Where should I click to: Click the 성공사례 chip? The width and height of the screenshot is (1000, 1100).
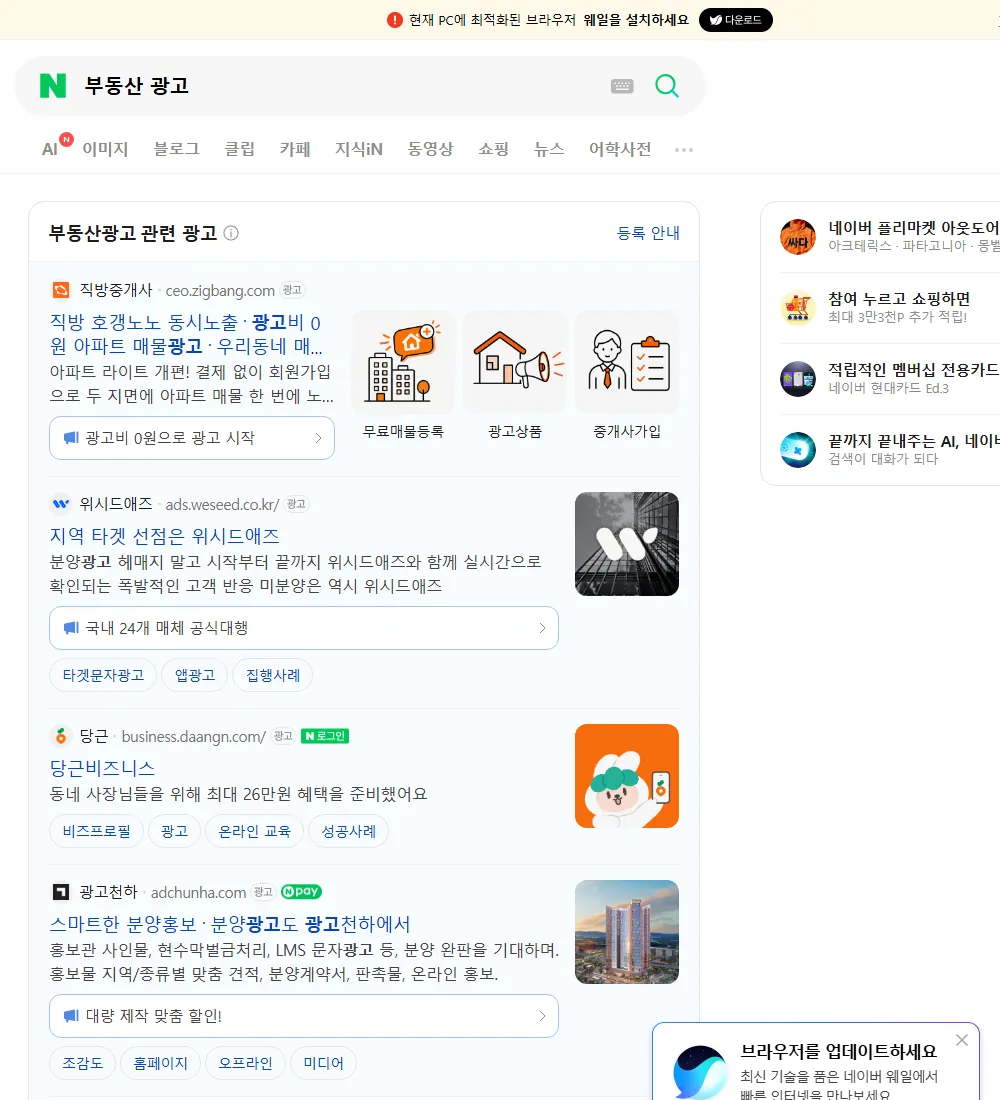(x=348, y=831)
